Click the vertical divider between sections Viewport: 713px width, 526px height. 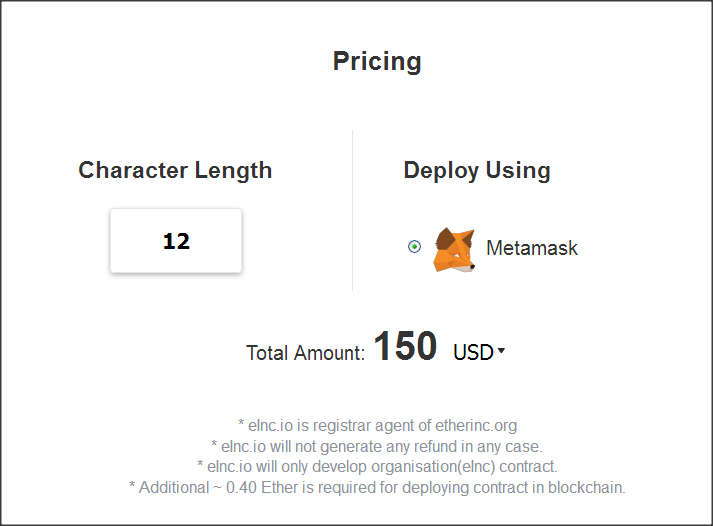tap(352, 210)
